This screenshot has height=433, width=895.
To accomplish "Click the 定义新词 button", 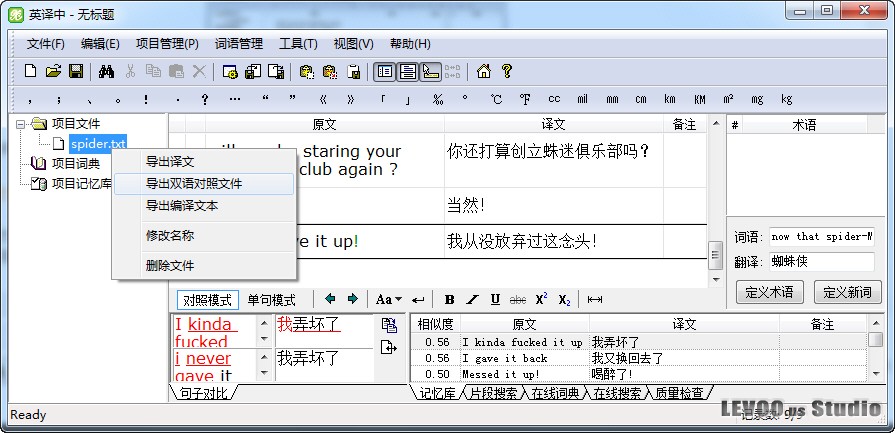I will point(847,292).
